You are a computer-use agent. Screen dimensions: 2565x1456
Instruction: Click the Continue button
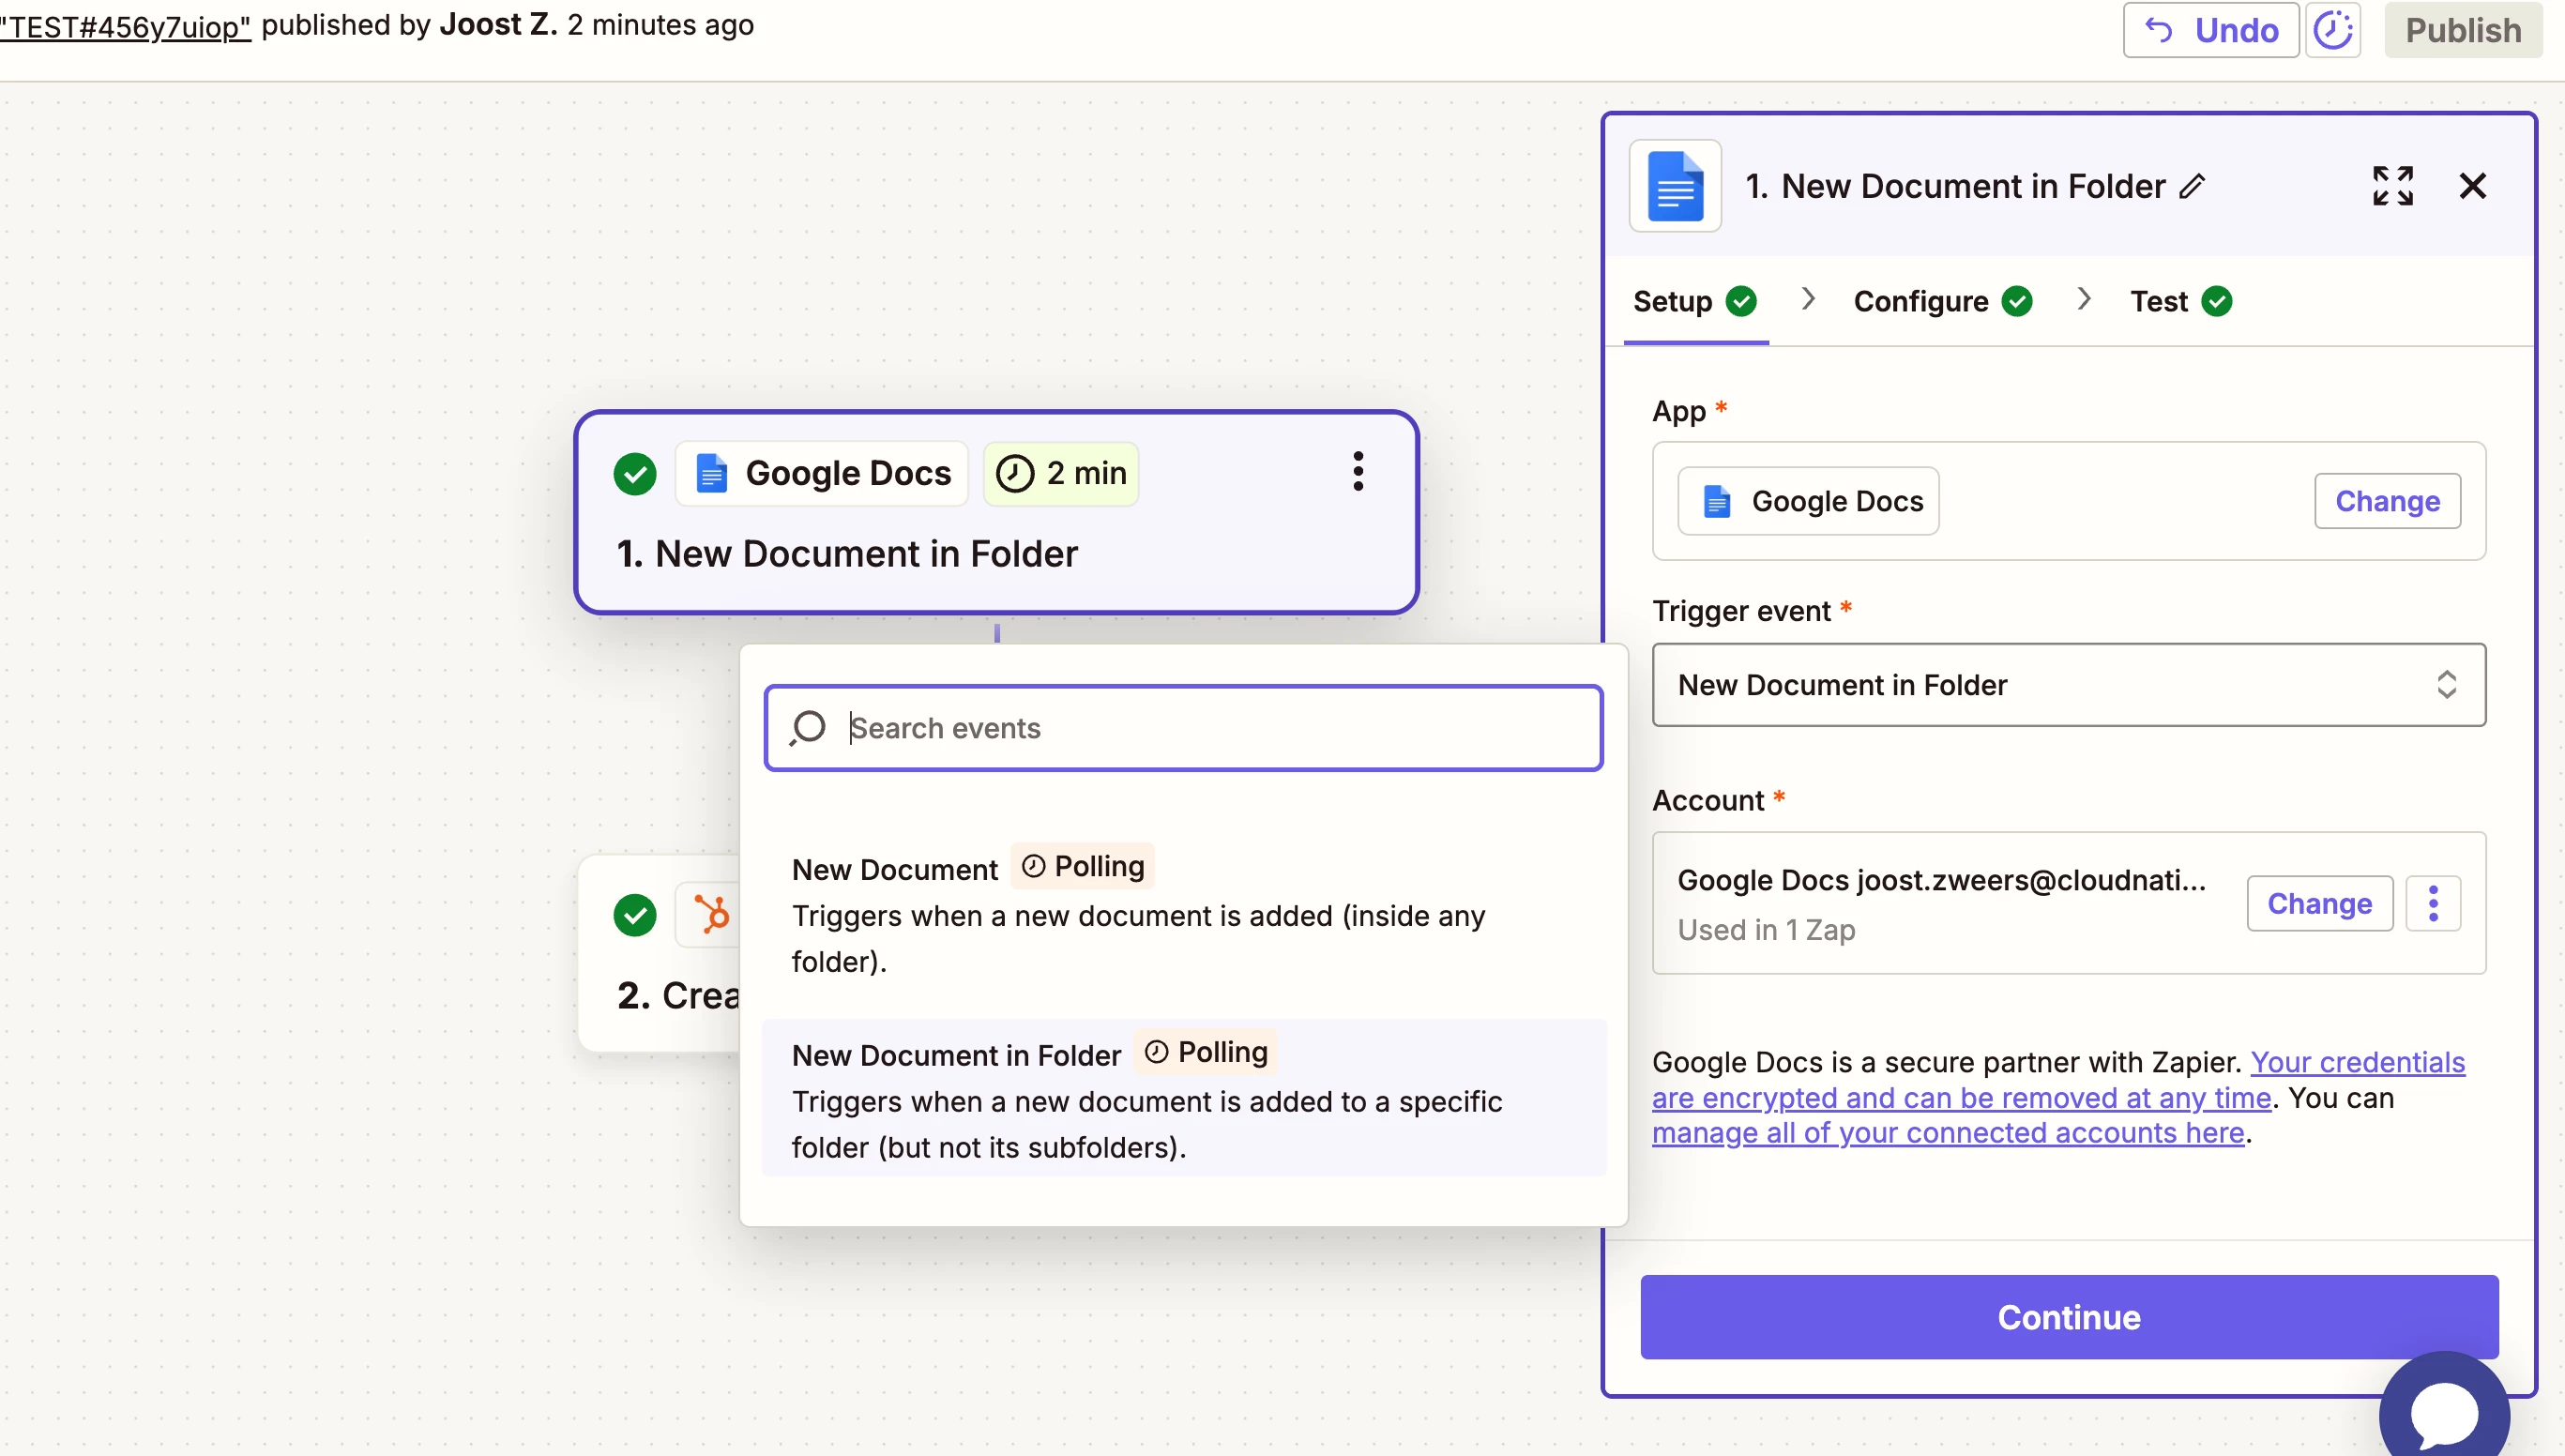(2069, 1317)
